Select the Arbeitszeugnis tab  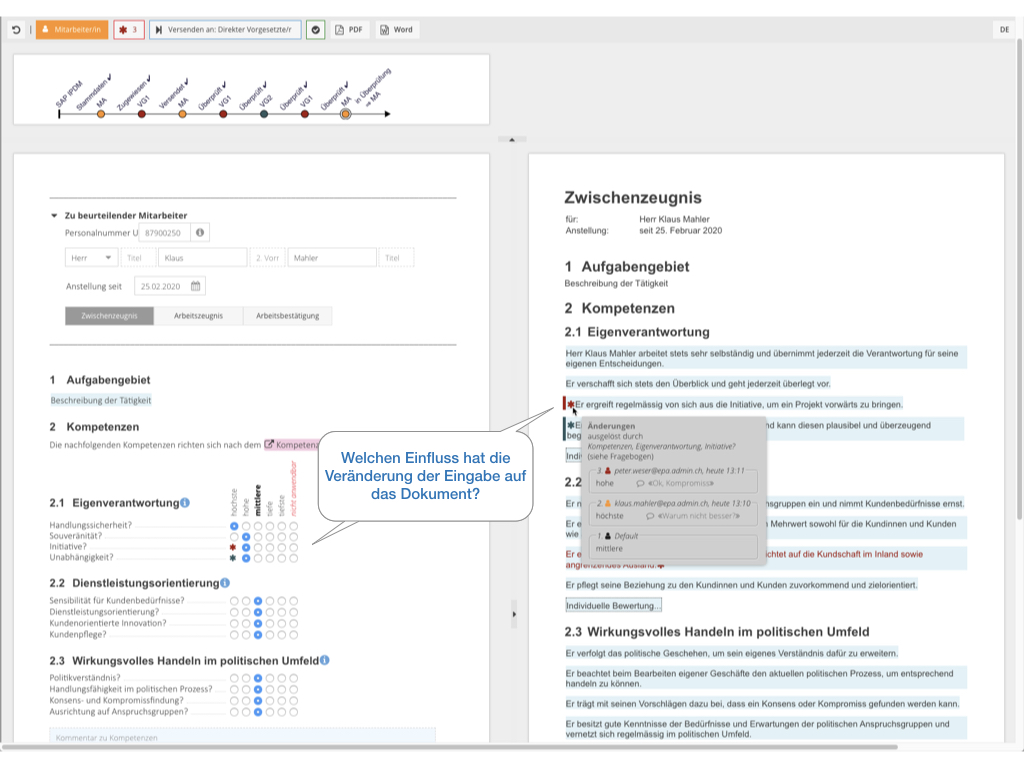[199, 316]
